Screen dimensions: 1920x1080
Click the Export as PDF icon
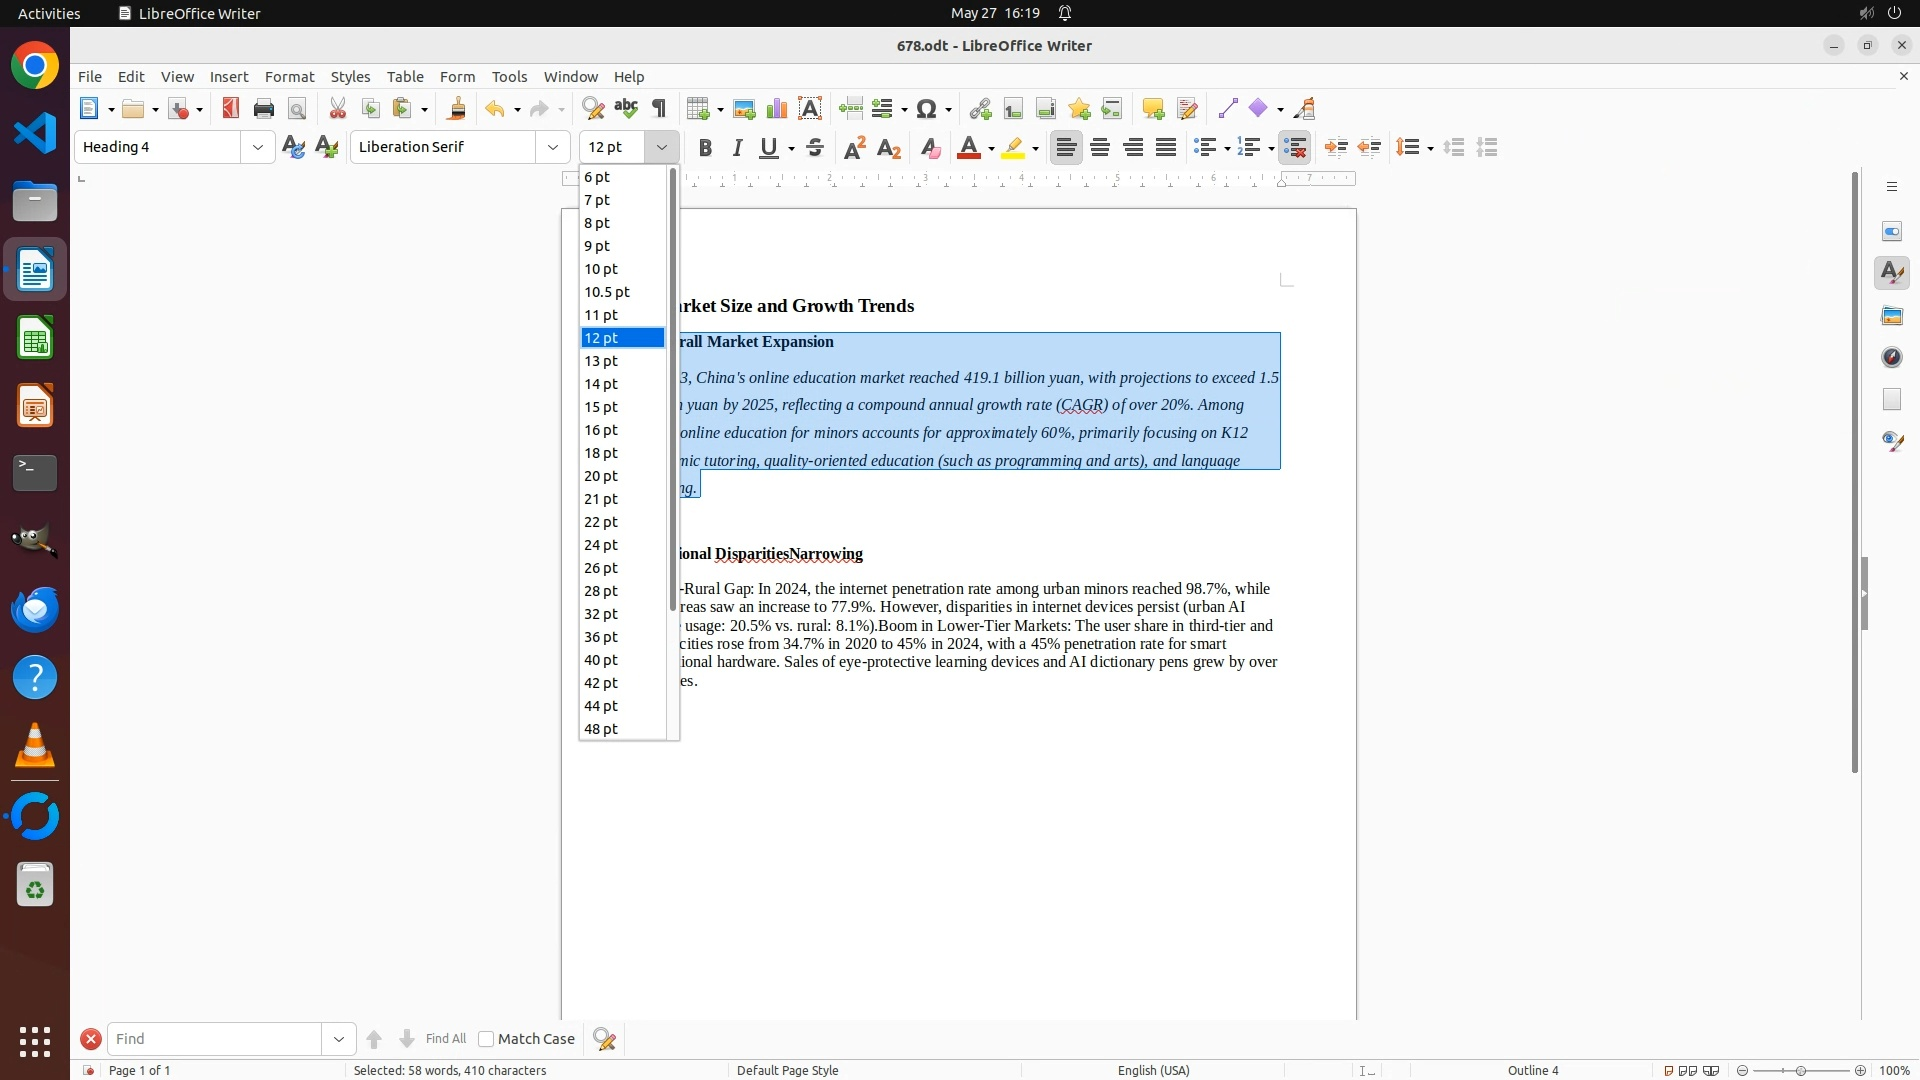(231, 109)
